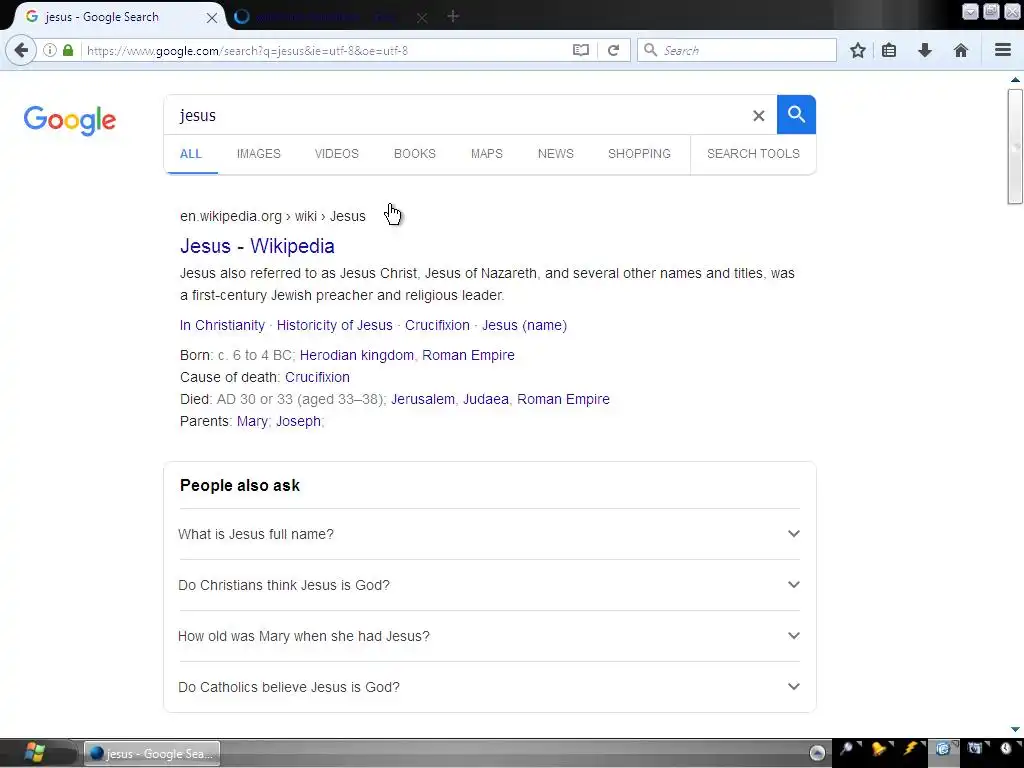This screenshot has width=1024, height=768.
Task: Open the downloads arrow icon
Action: (x=925, y=50)
